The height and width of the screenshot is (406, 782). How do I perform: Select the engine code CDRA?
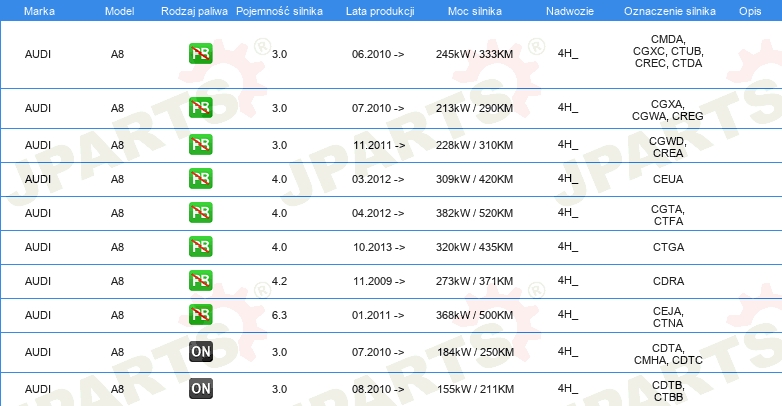tap(668, 281)
